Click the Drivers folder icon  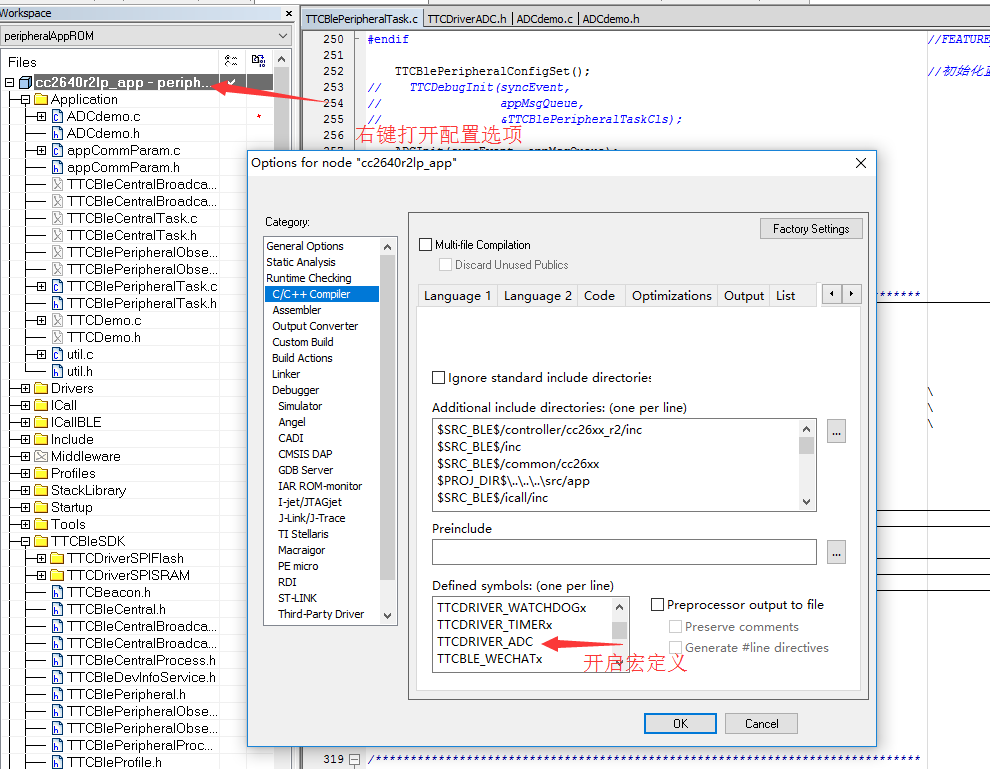(41, 388)
